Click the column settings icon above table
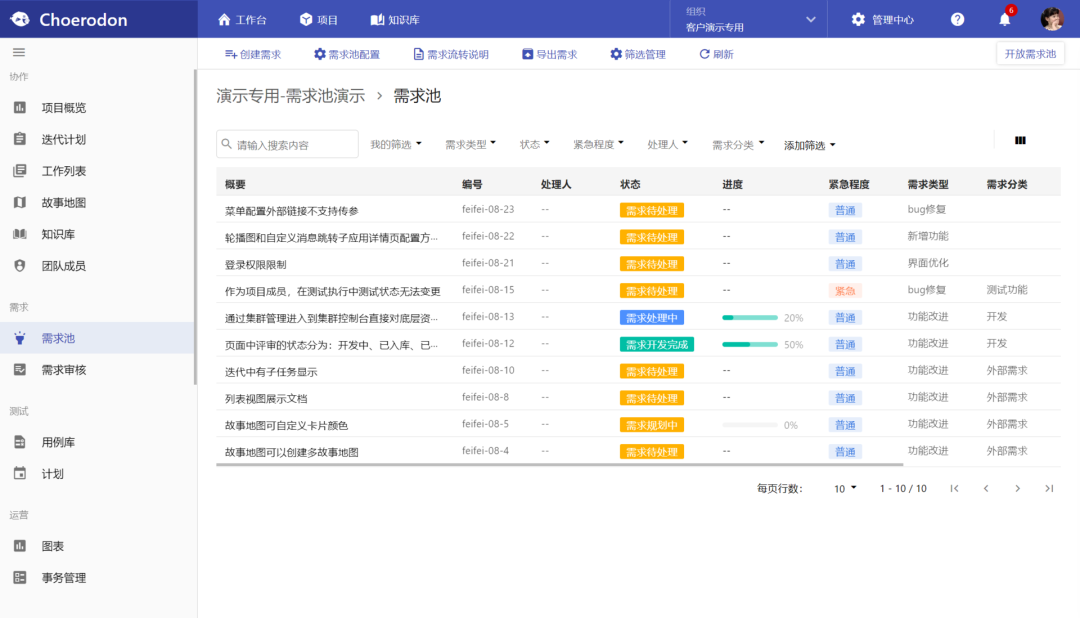This screenshot has width=1080, height=618. point(1020,141)
